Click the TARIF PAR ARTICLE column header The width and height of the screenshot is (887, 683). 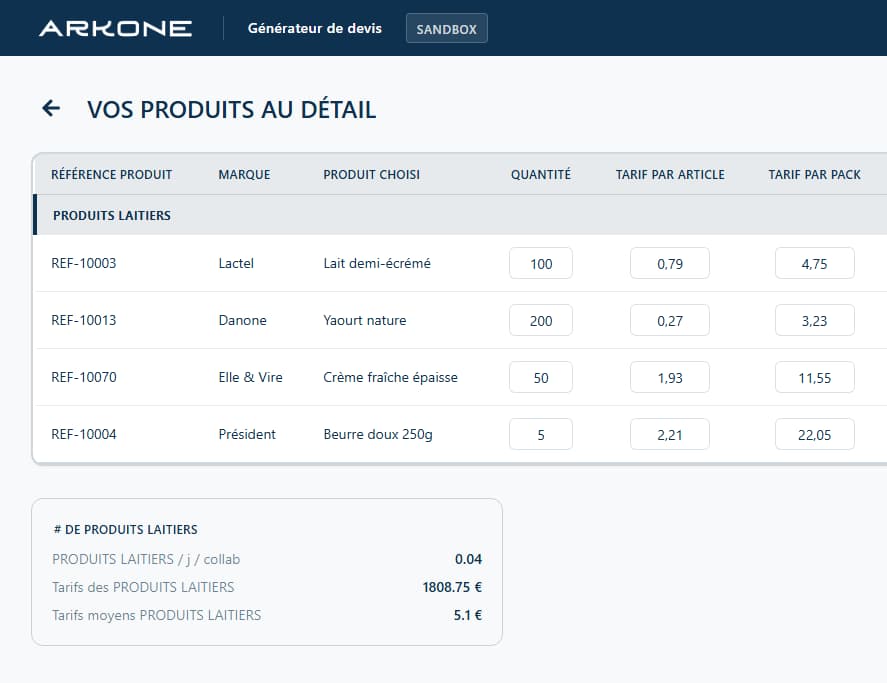[670, 174]
